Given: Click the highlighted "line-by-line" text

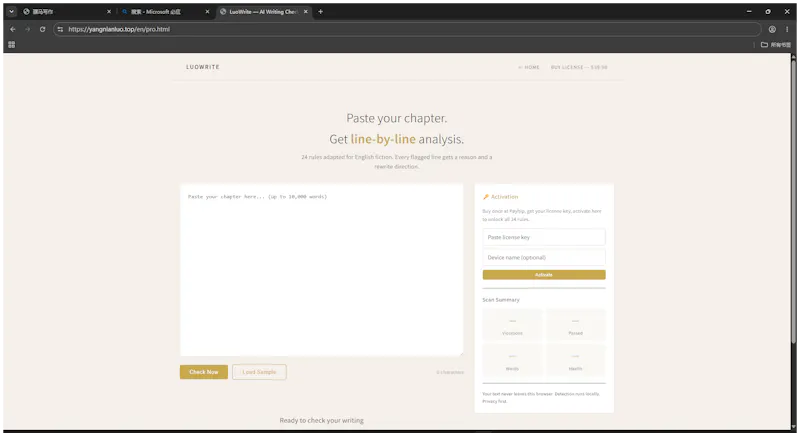Looking at the screenshot, I should click(x=383, y=139).
